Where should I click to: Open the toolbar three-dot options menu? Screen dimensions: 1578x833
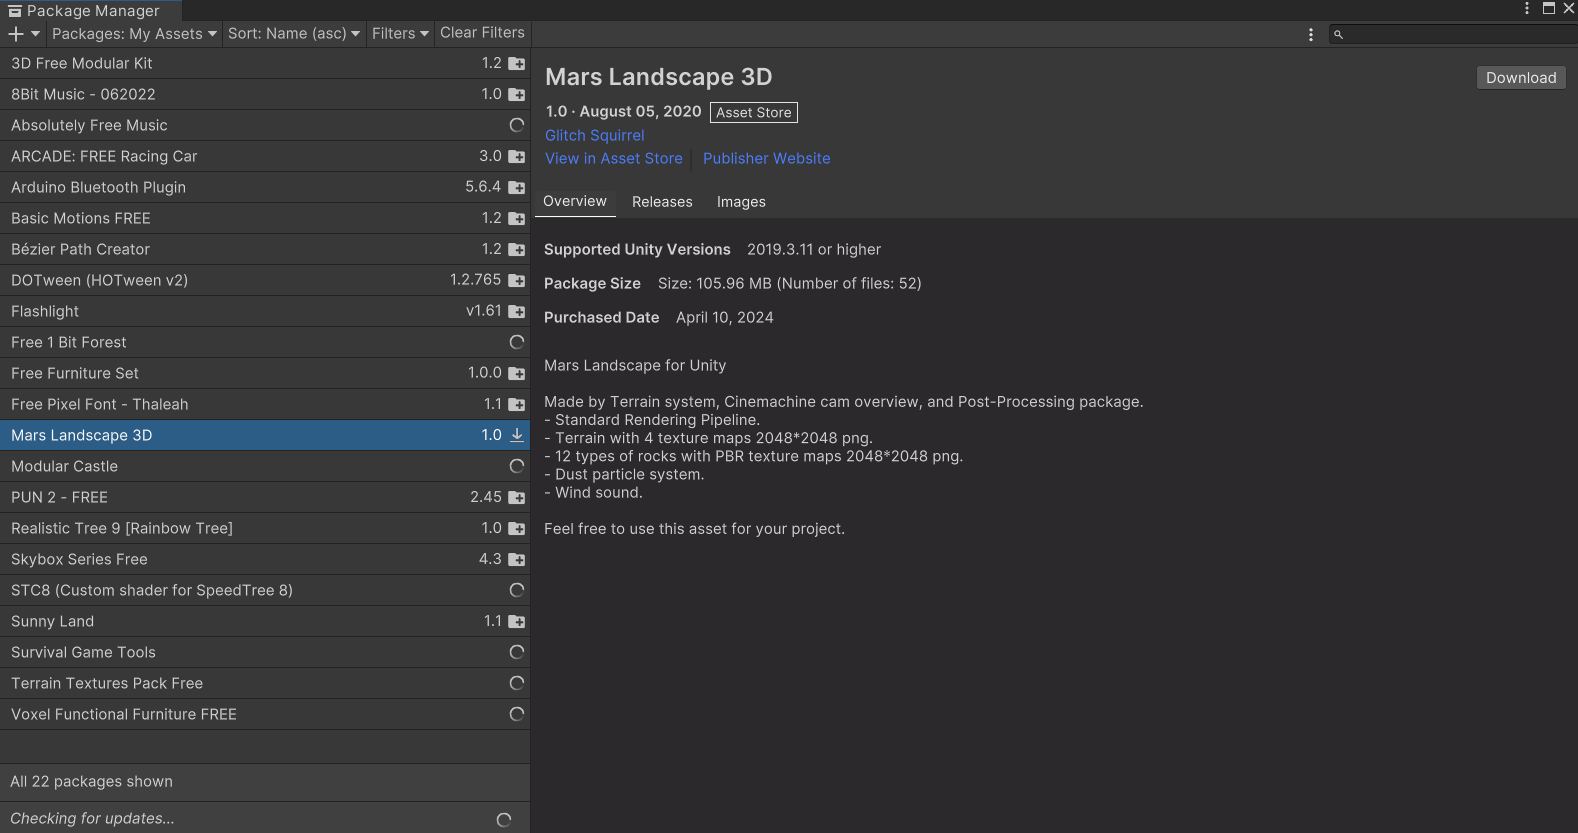point(1311,34)
